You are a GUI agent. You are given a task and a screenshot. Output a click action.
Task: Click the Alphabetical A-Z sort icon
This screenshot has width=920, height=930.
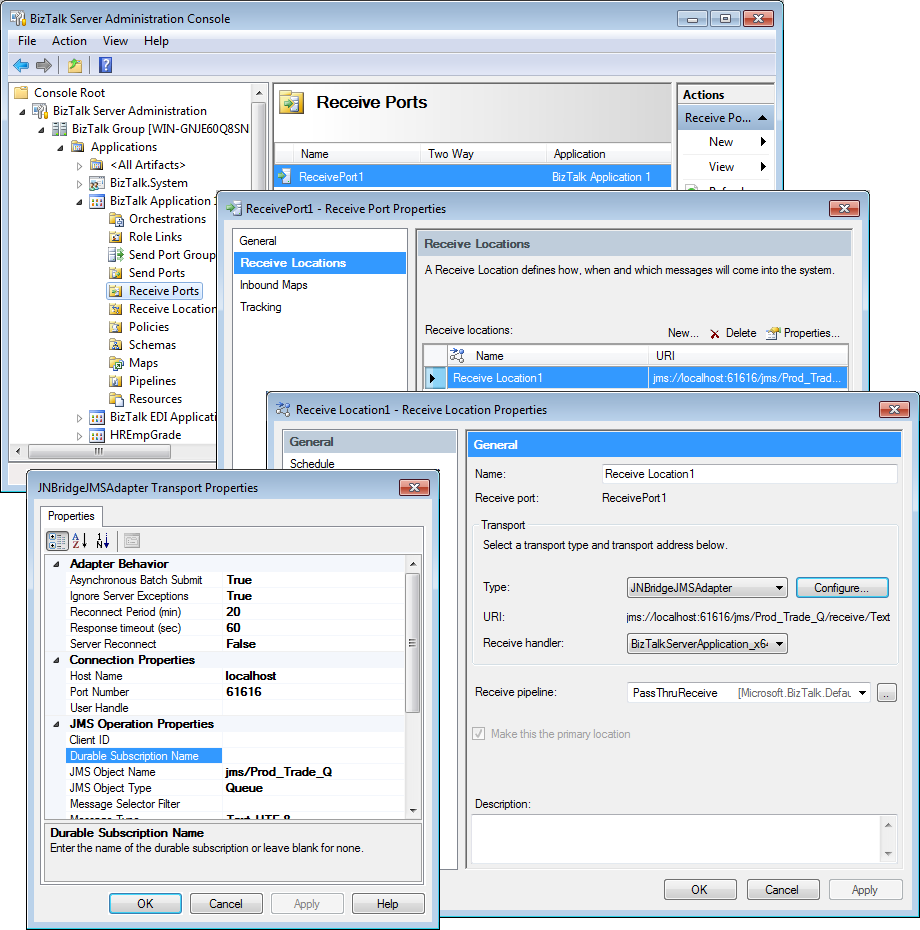pyautogui.click(x=80, y=541)
